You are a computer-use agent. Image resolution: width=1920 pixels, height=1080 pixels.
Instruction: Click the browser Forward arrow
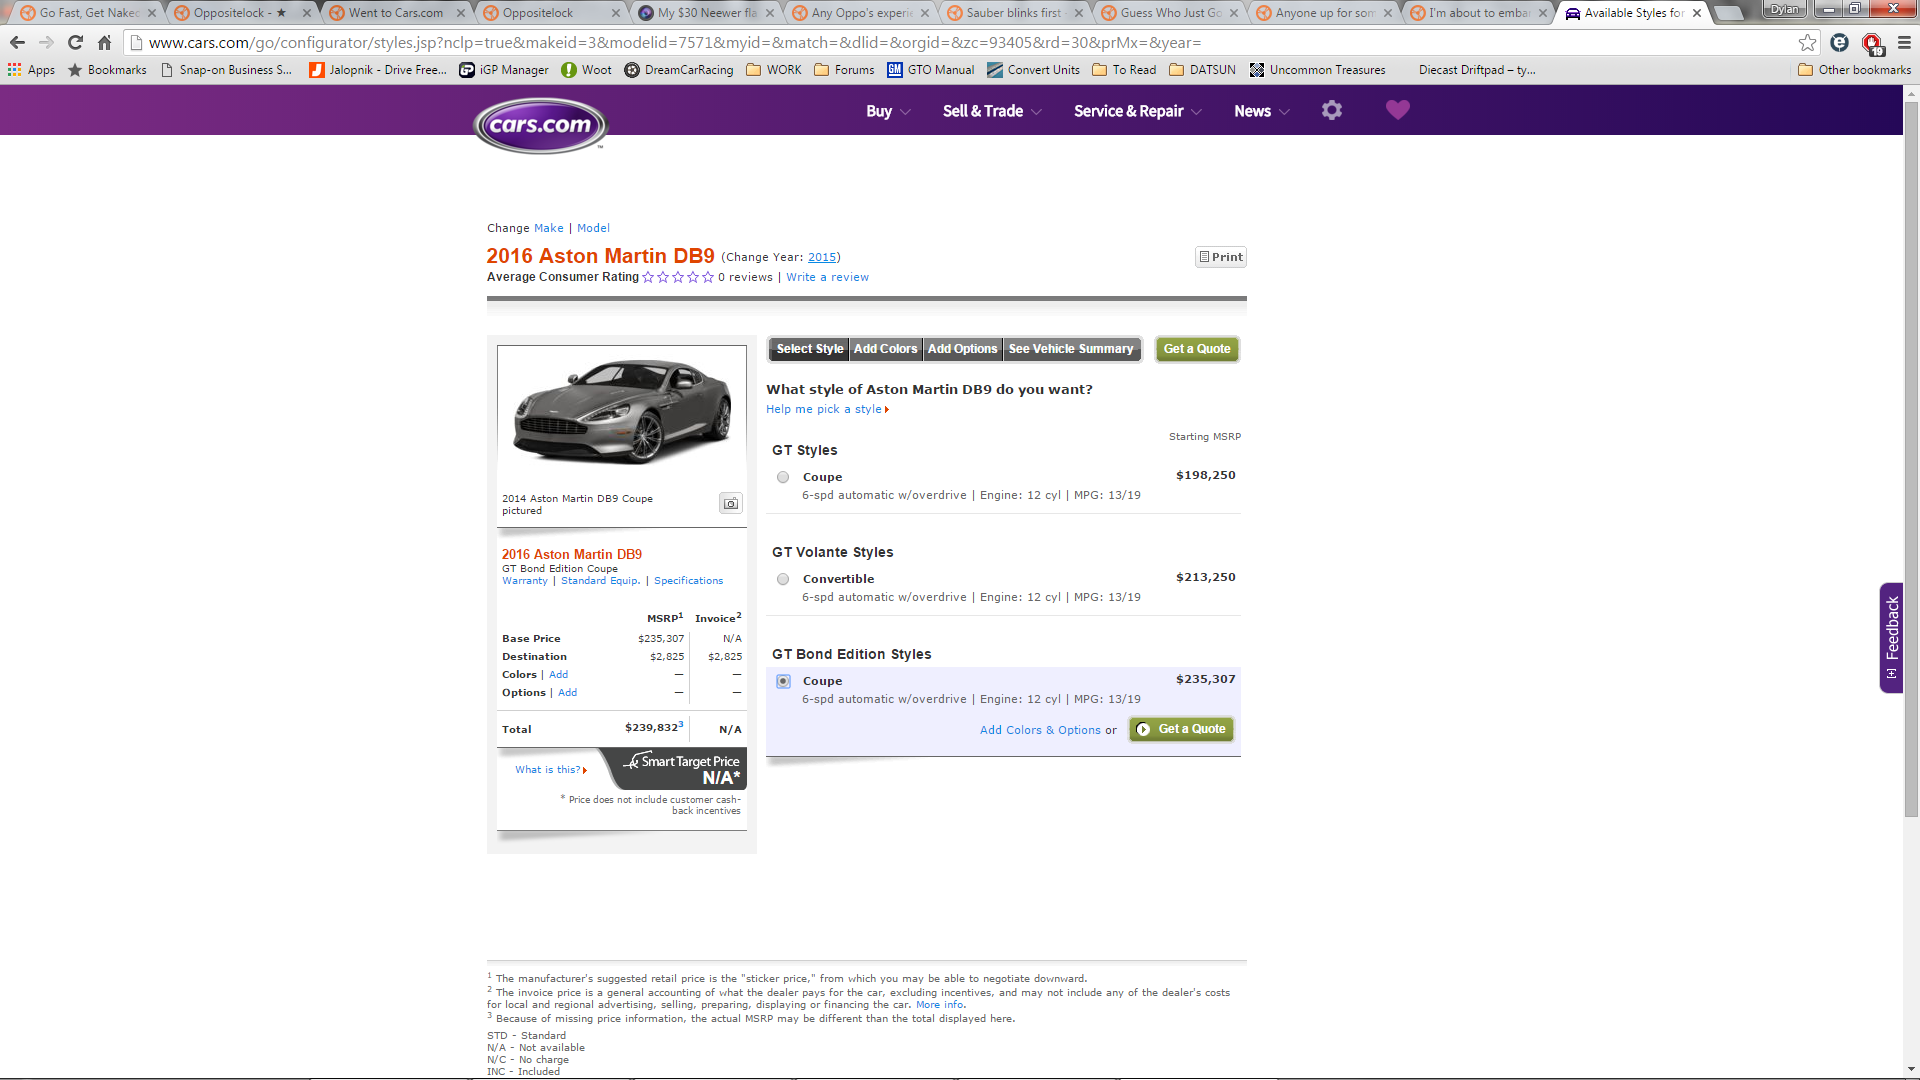coord(46,43)
